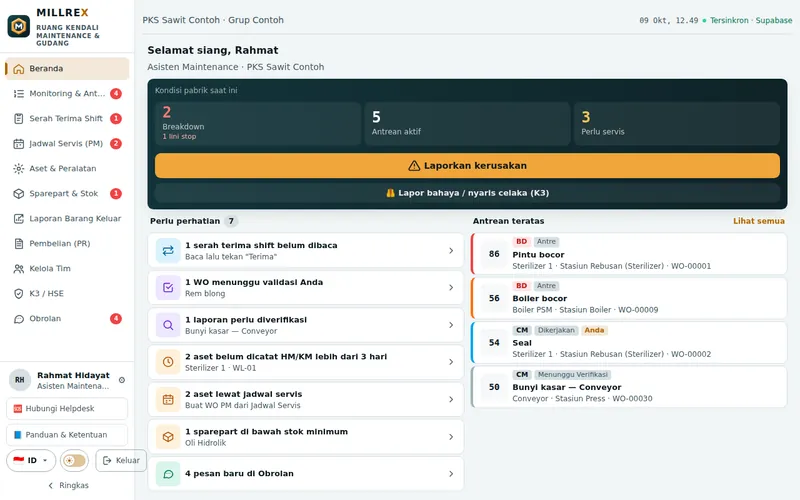Click the chat icon in pesan baru card
This screenshot has width=800, height=500.
click(x=168, y=474)
